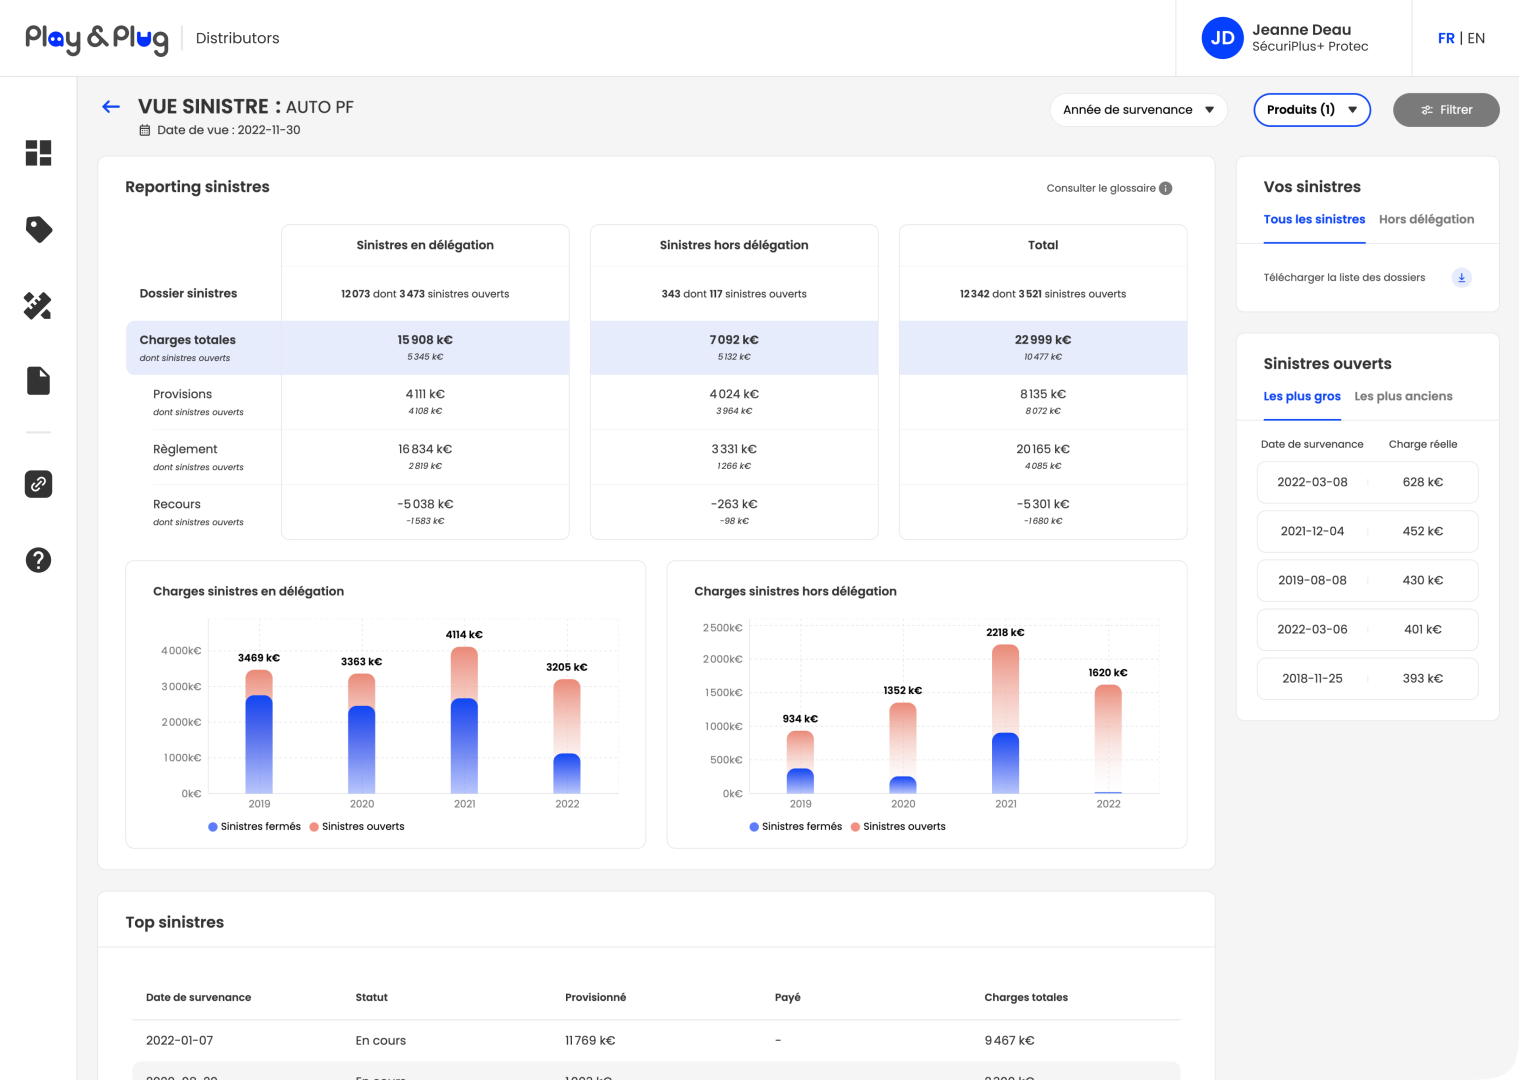Expand the Année de survenance dropdown

coord(1138,110)
